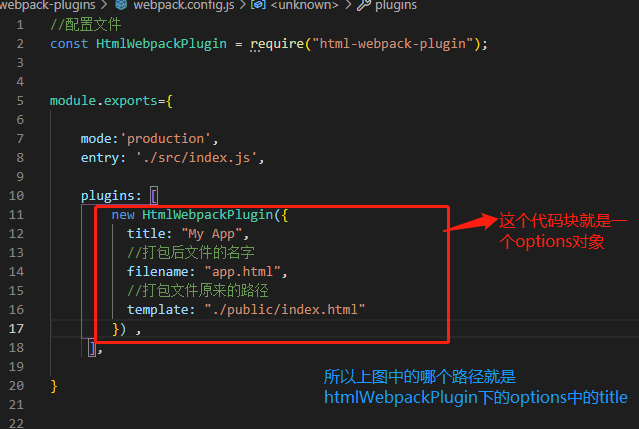
Task: Click 'exports' on line 5
Action: [x=131, y=101]
